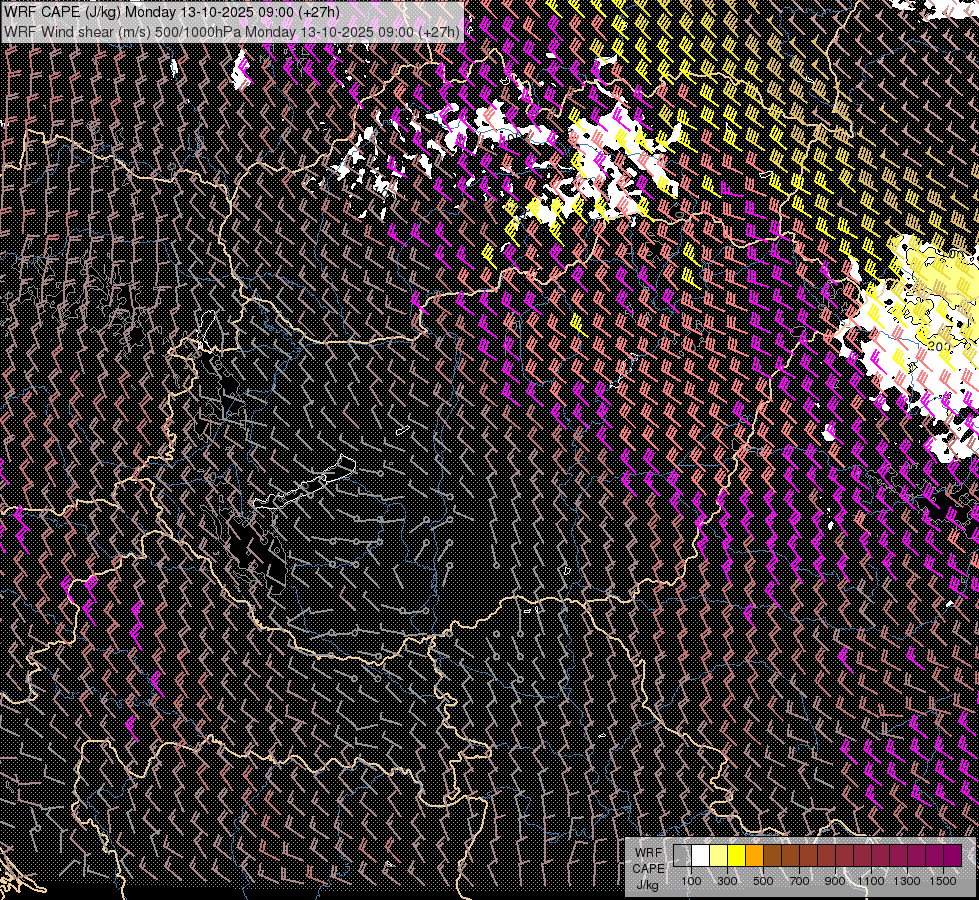
Task: Click the "1500" legend value label
Action: [942, 881]
